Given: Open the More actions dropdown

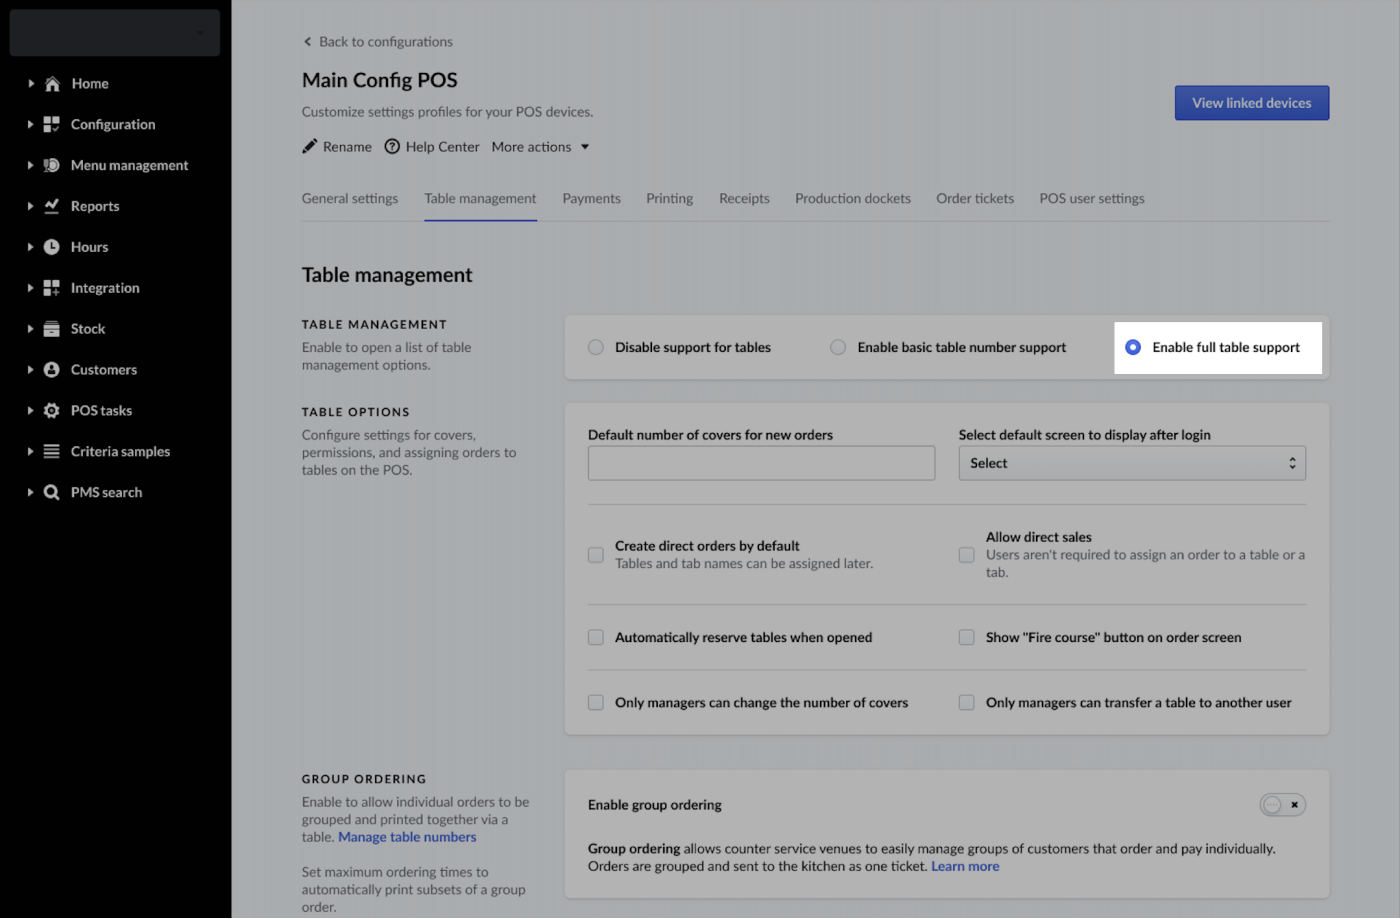Looking at the screenshot, I should click(x=540, y=147).
